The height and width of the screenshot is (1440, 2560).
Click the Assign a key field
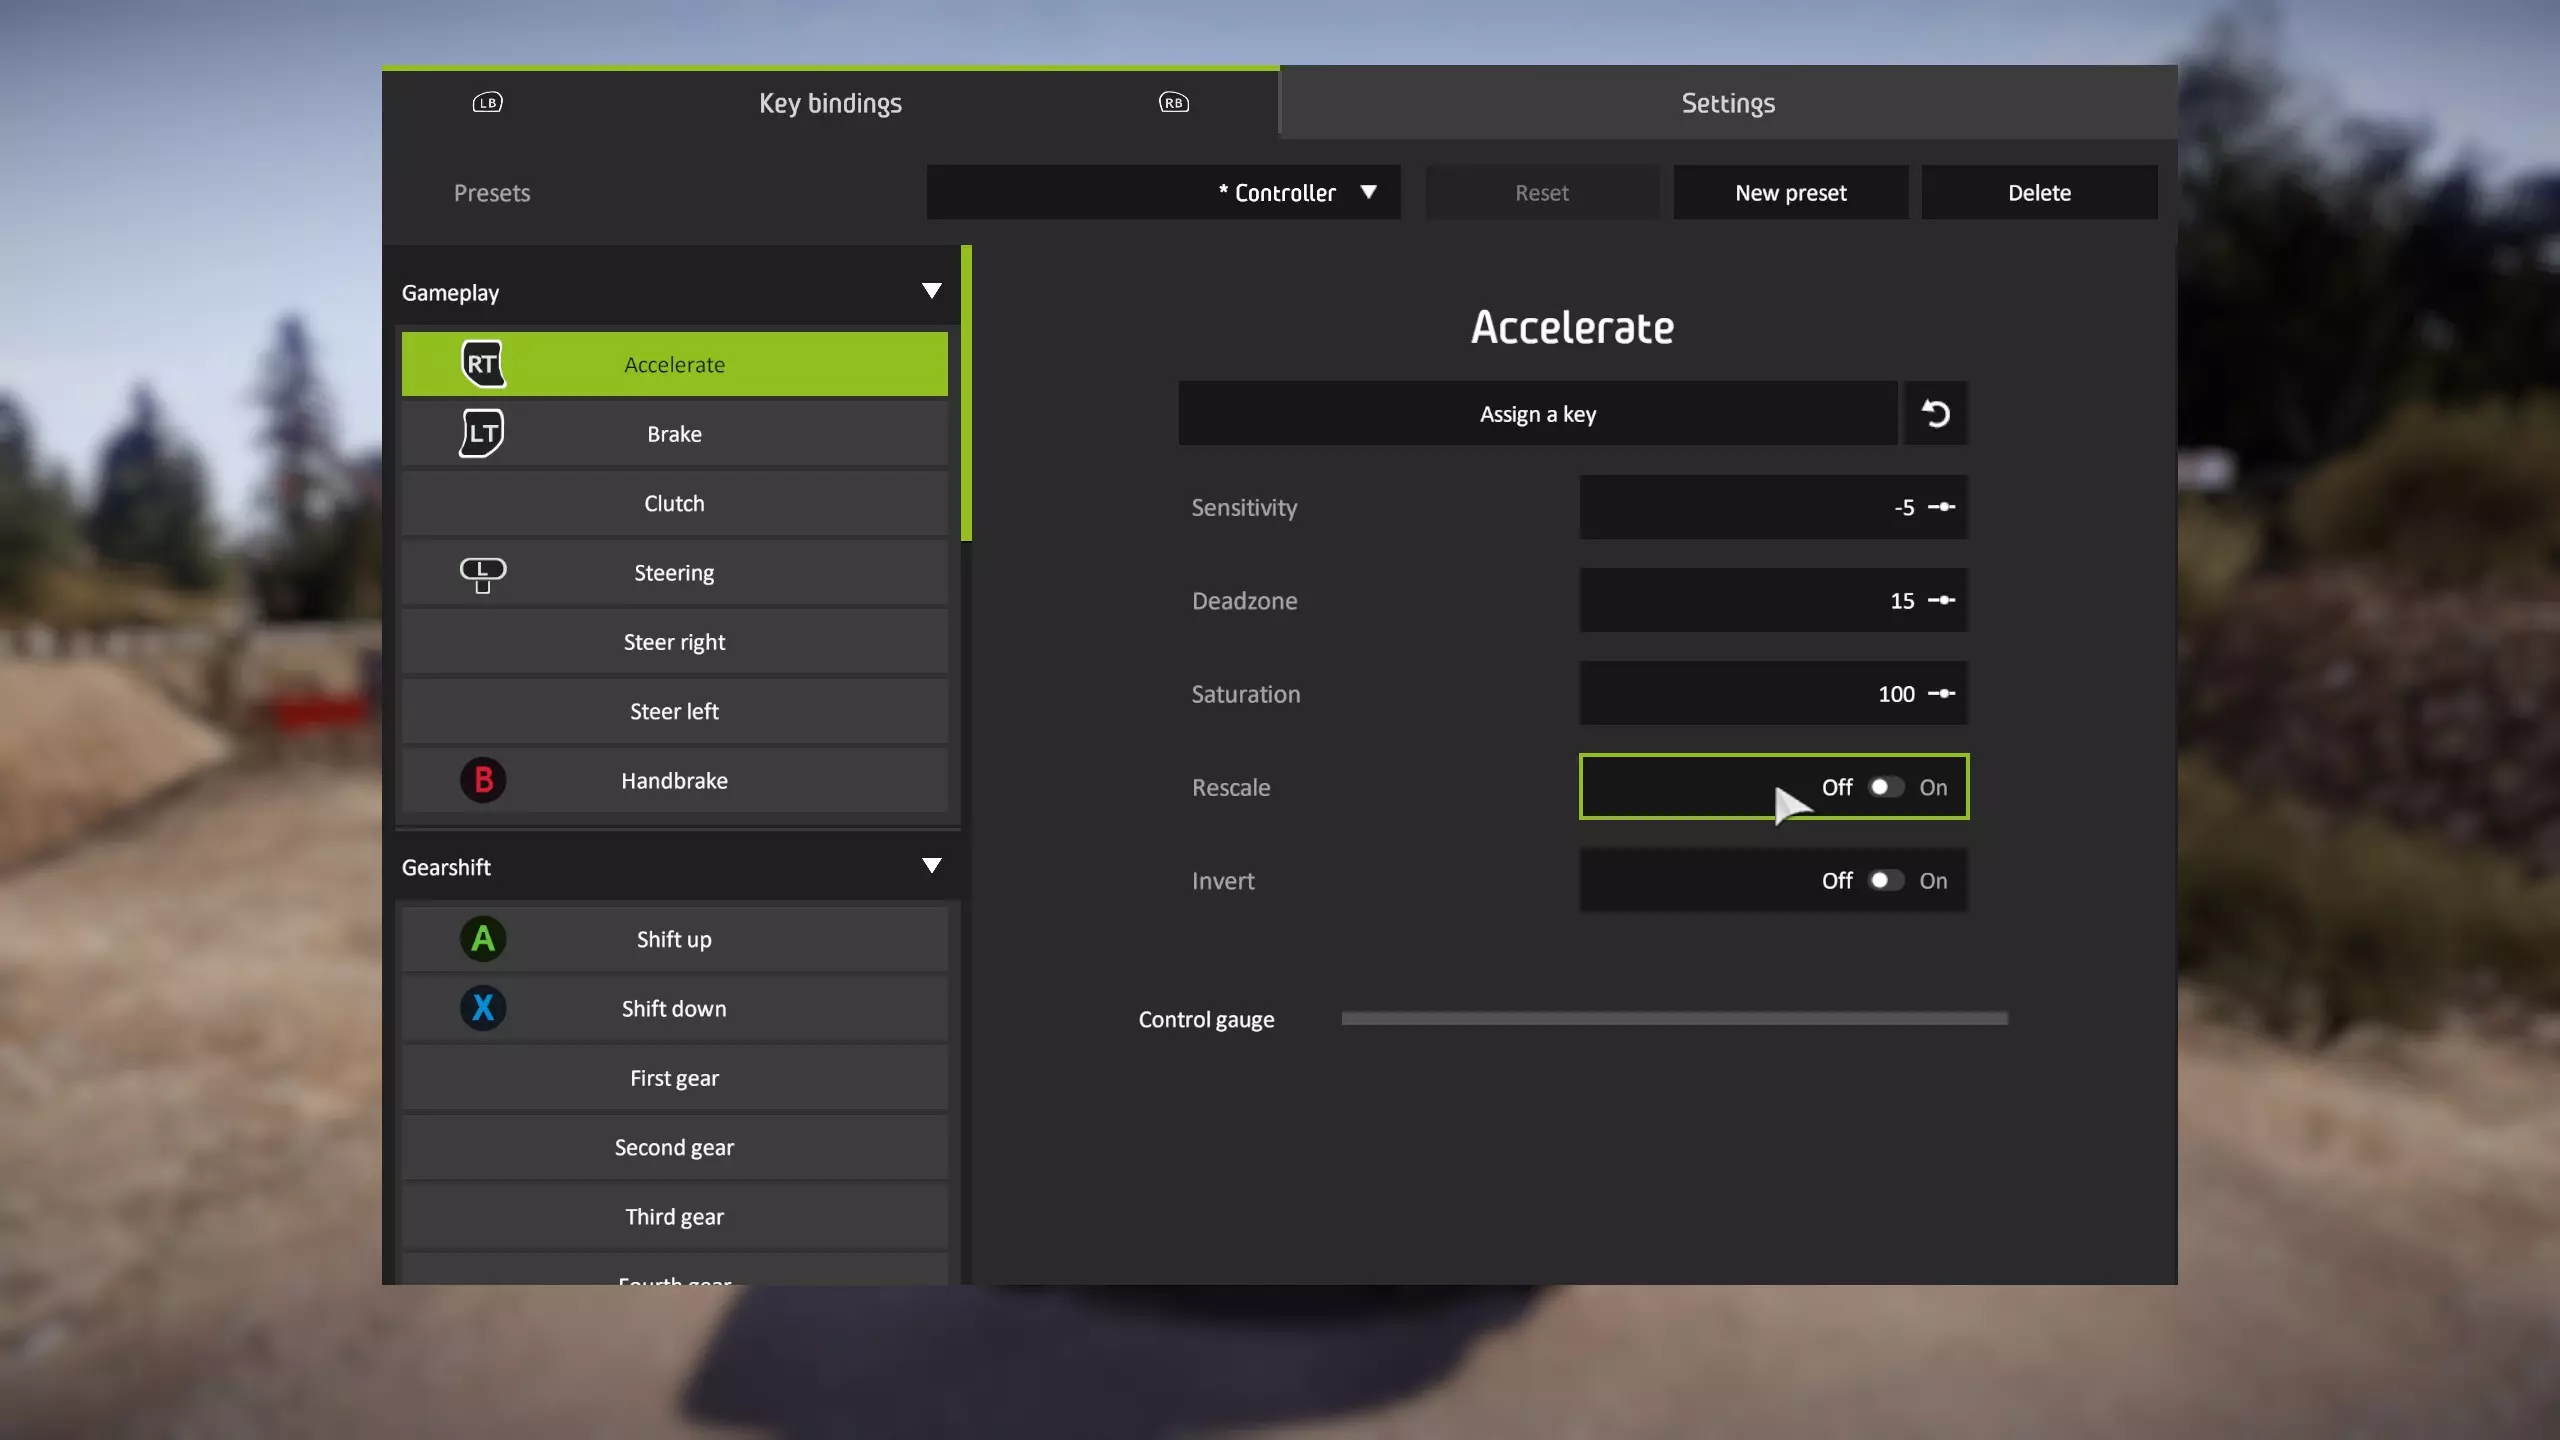pyautogui.click(x=1537, y=413)
